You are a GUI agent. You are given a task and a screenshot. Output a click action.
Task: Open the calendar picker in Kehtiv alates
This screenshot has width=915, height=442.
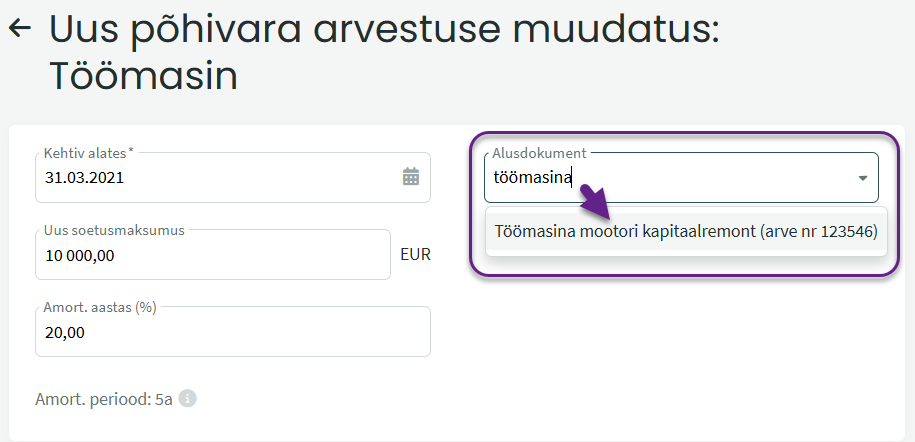[x=411, y=176]
